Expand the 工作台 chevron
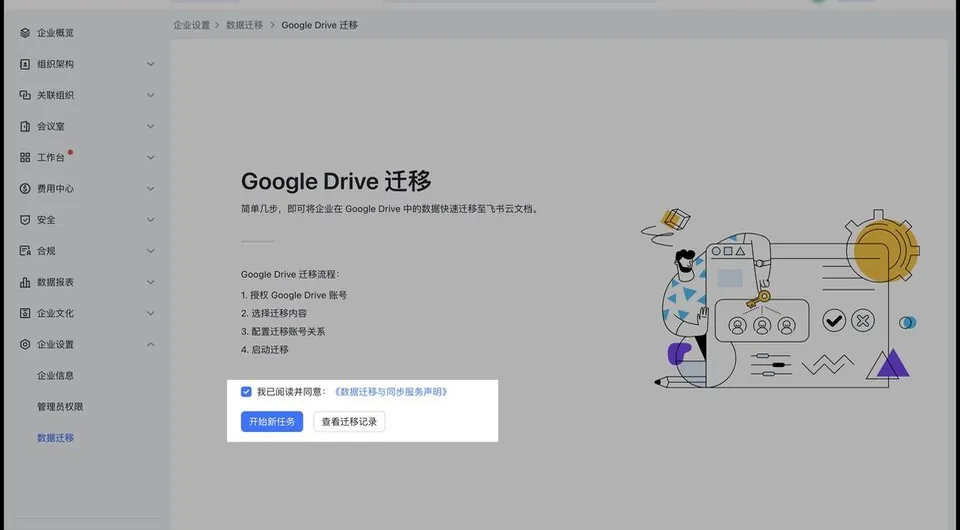 [151, 157]
